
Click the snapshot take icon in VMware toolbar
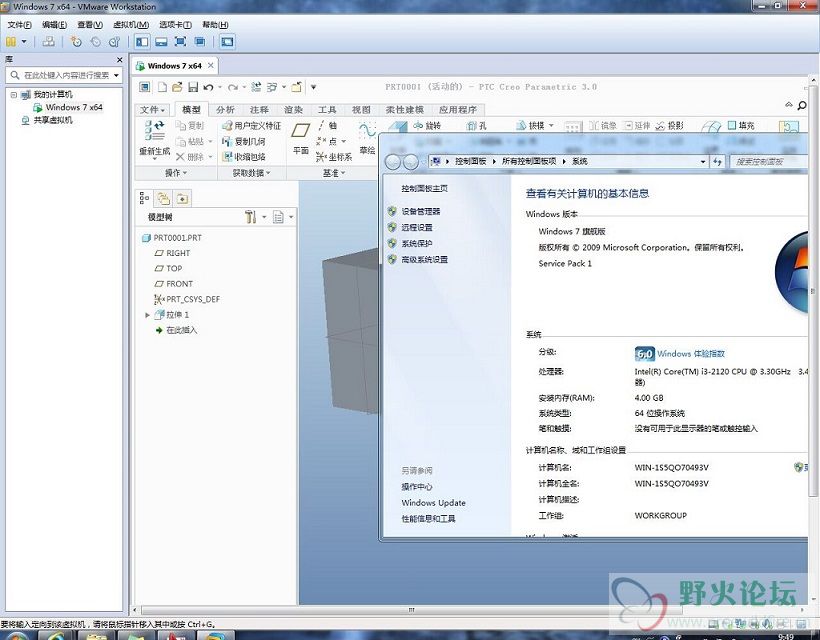76,41
